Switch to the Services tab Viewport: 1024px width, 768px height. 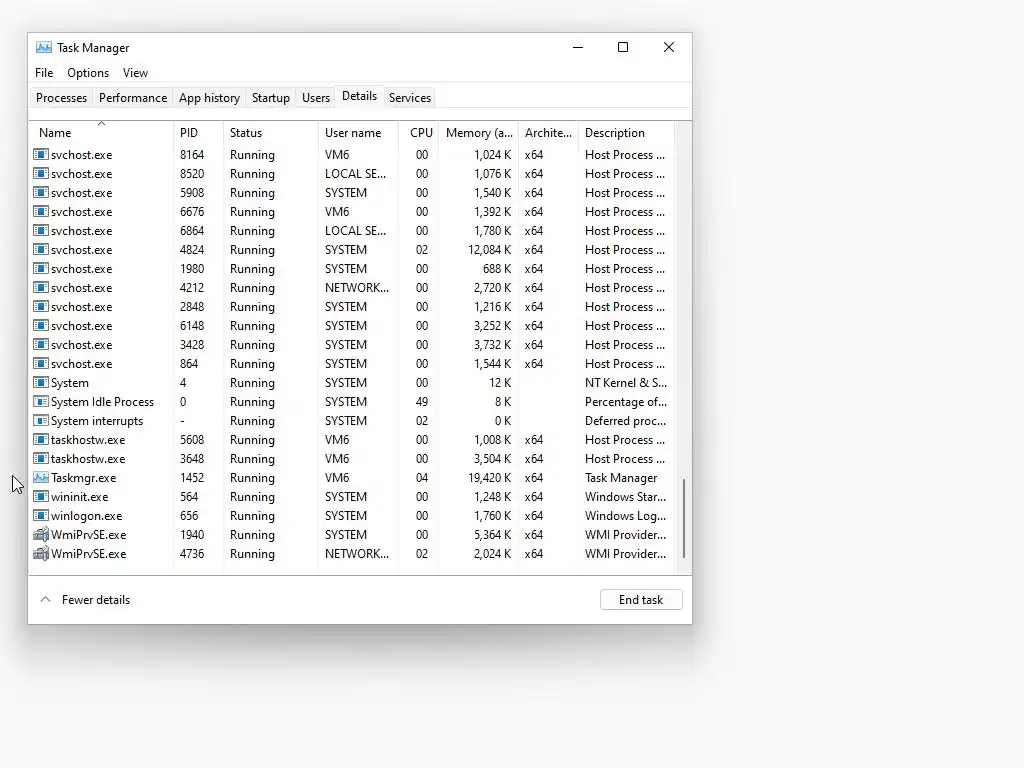[x=409, y=97]
